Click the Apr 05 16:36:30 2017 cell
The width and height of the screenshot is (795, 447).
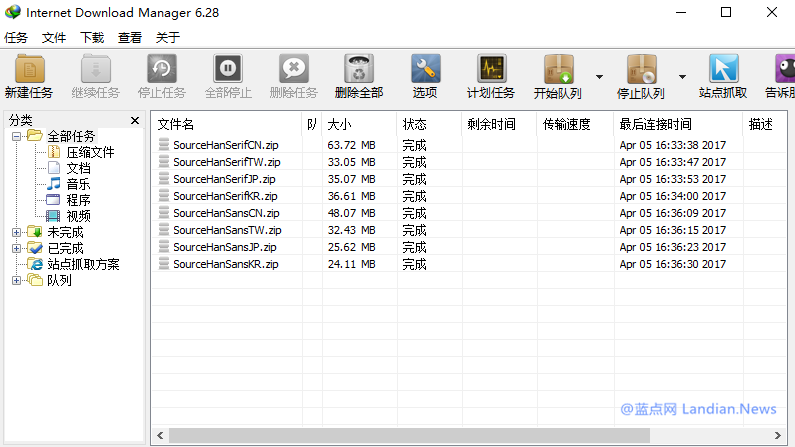(673, 264)
